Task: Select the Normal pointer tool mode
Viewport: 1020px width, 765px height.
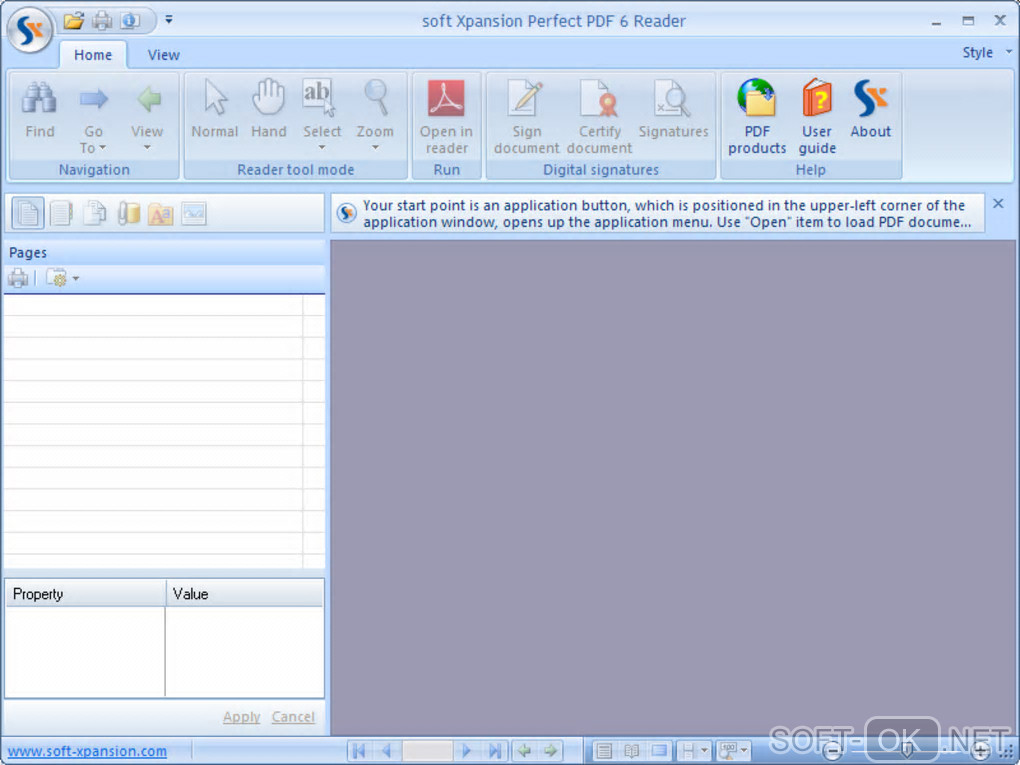Action: (x=215, y=111)
